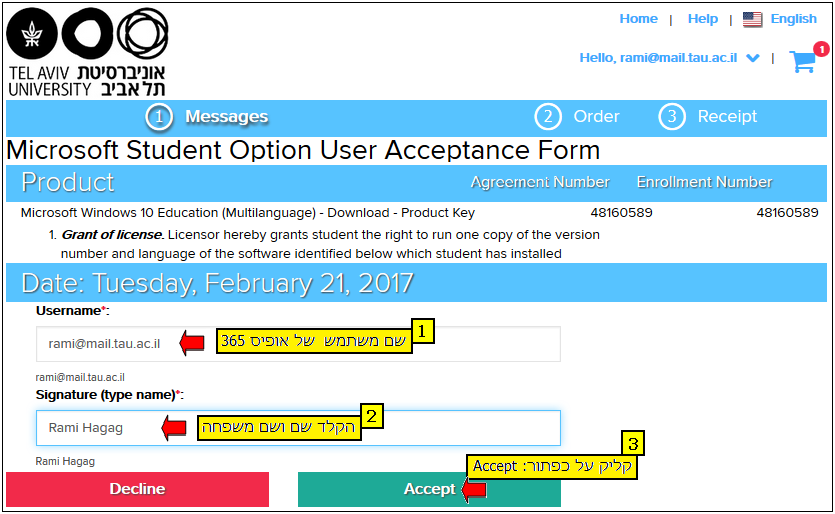
Task: Click the Tel Aviv University logo
Action: point(87,52)
